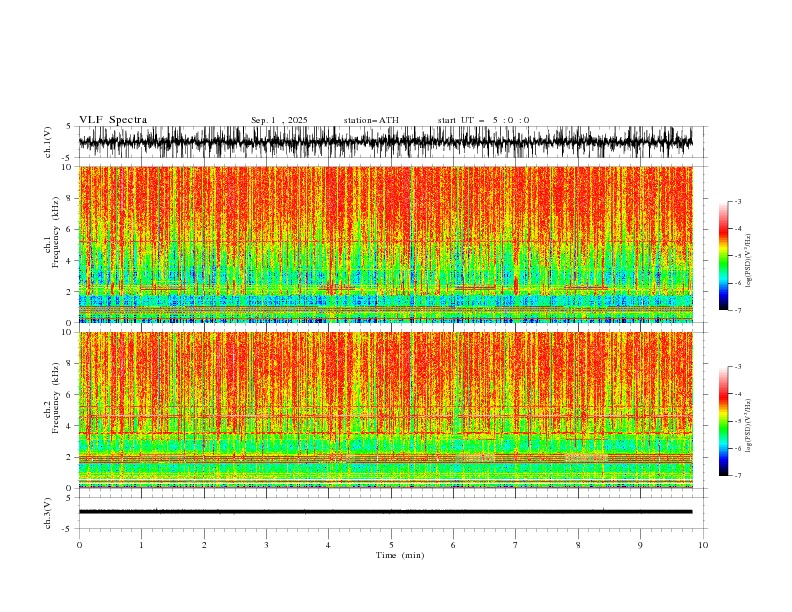Click the ch.1 voltage waveform trace
The image size is (792, 612).
click(385, 142)
